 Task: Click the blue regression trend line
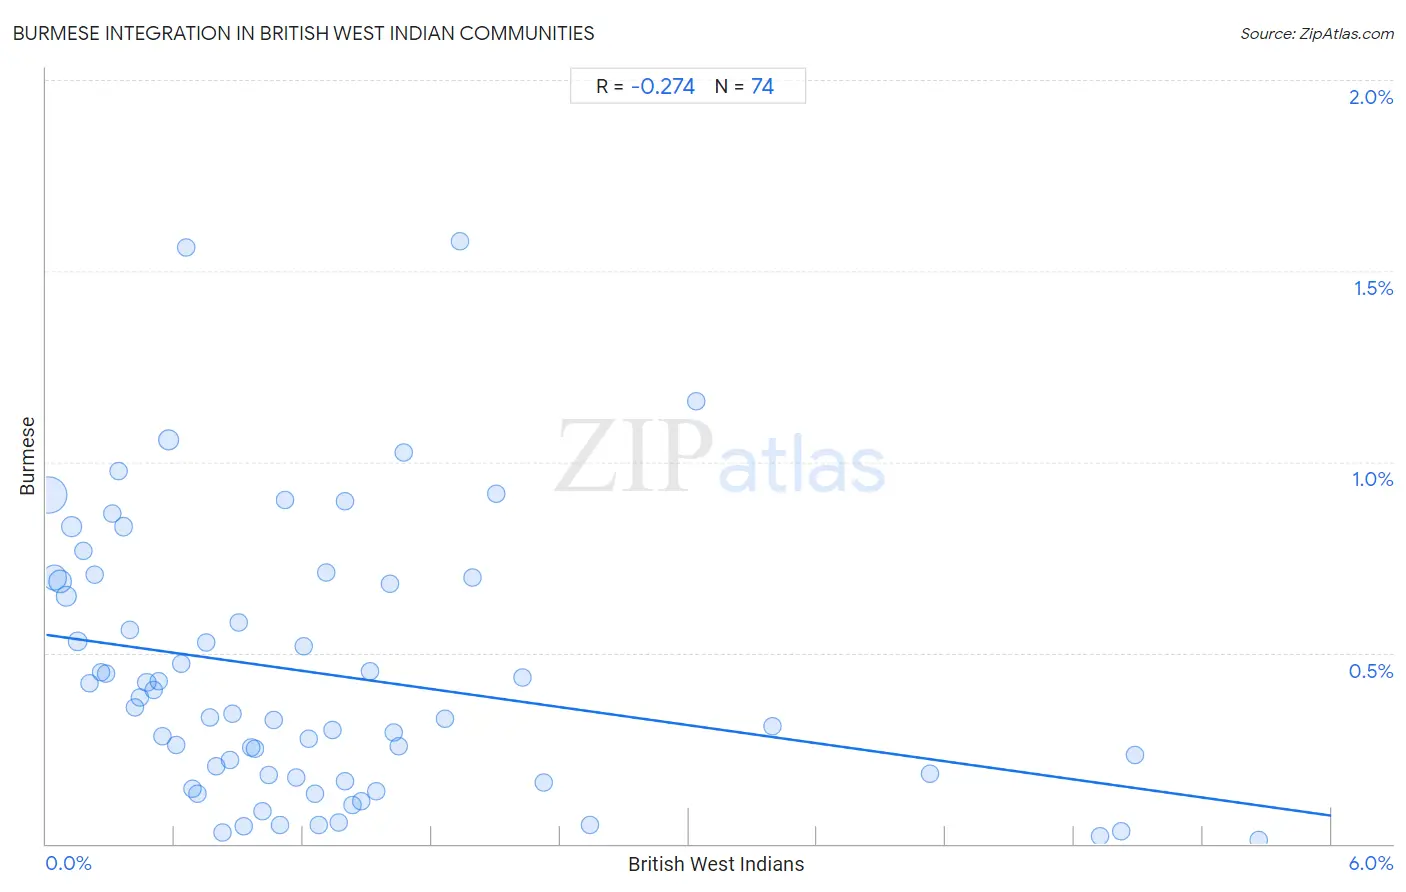[x=688, y=725]
